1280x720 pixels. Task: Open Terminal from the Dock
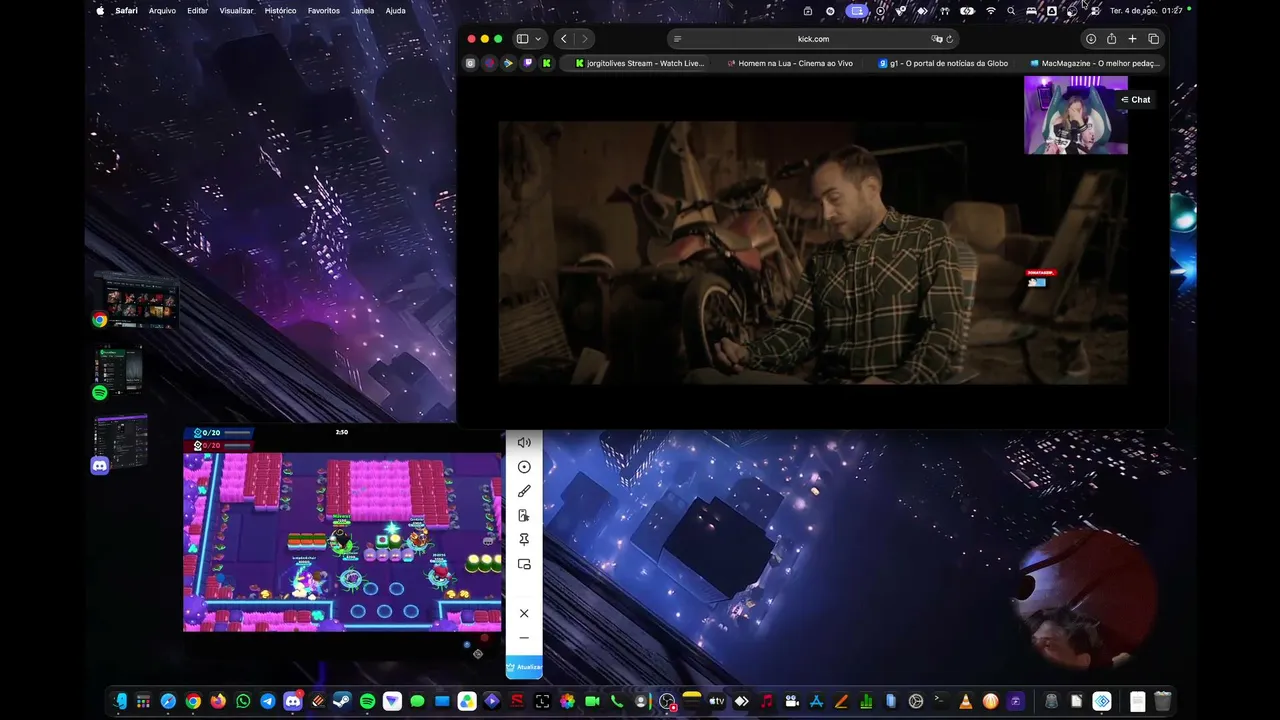(x=940, y=701)
